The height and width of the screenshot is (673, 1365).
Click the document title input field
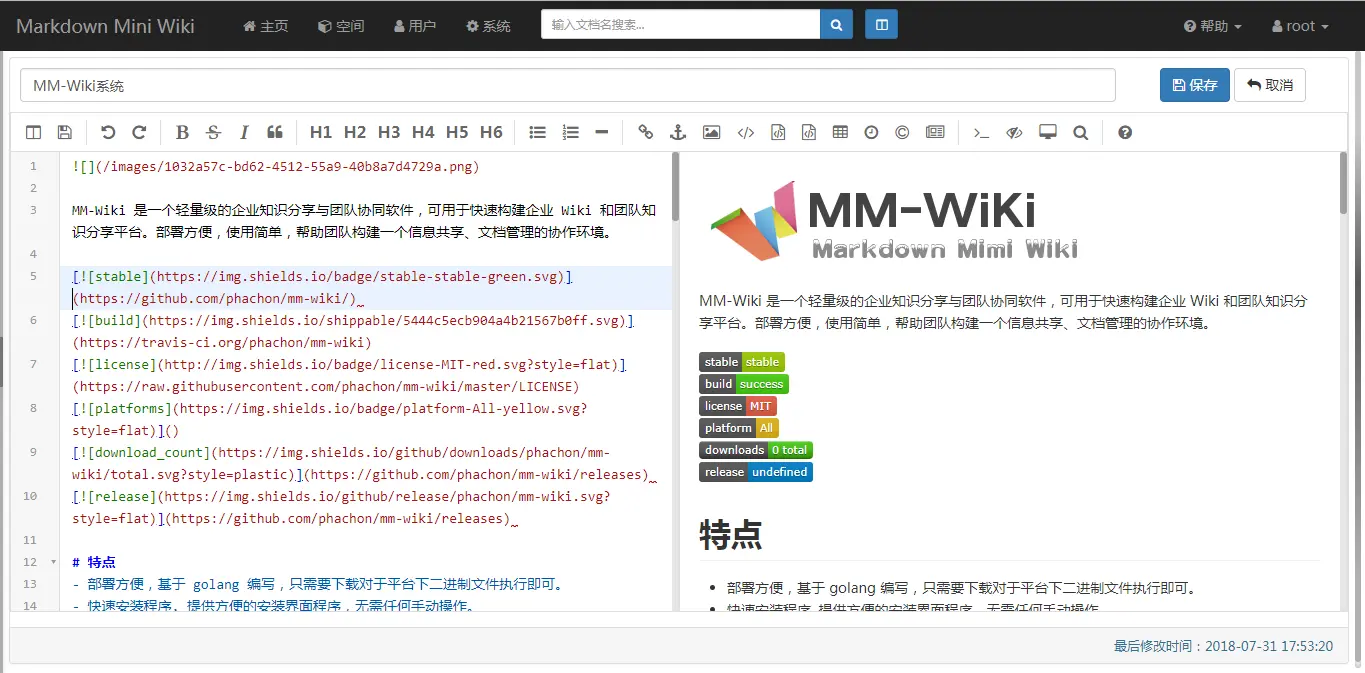tap(567, 85)
